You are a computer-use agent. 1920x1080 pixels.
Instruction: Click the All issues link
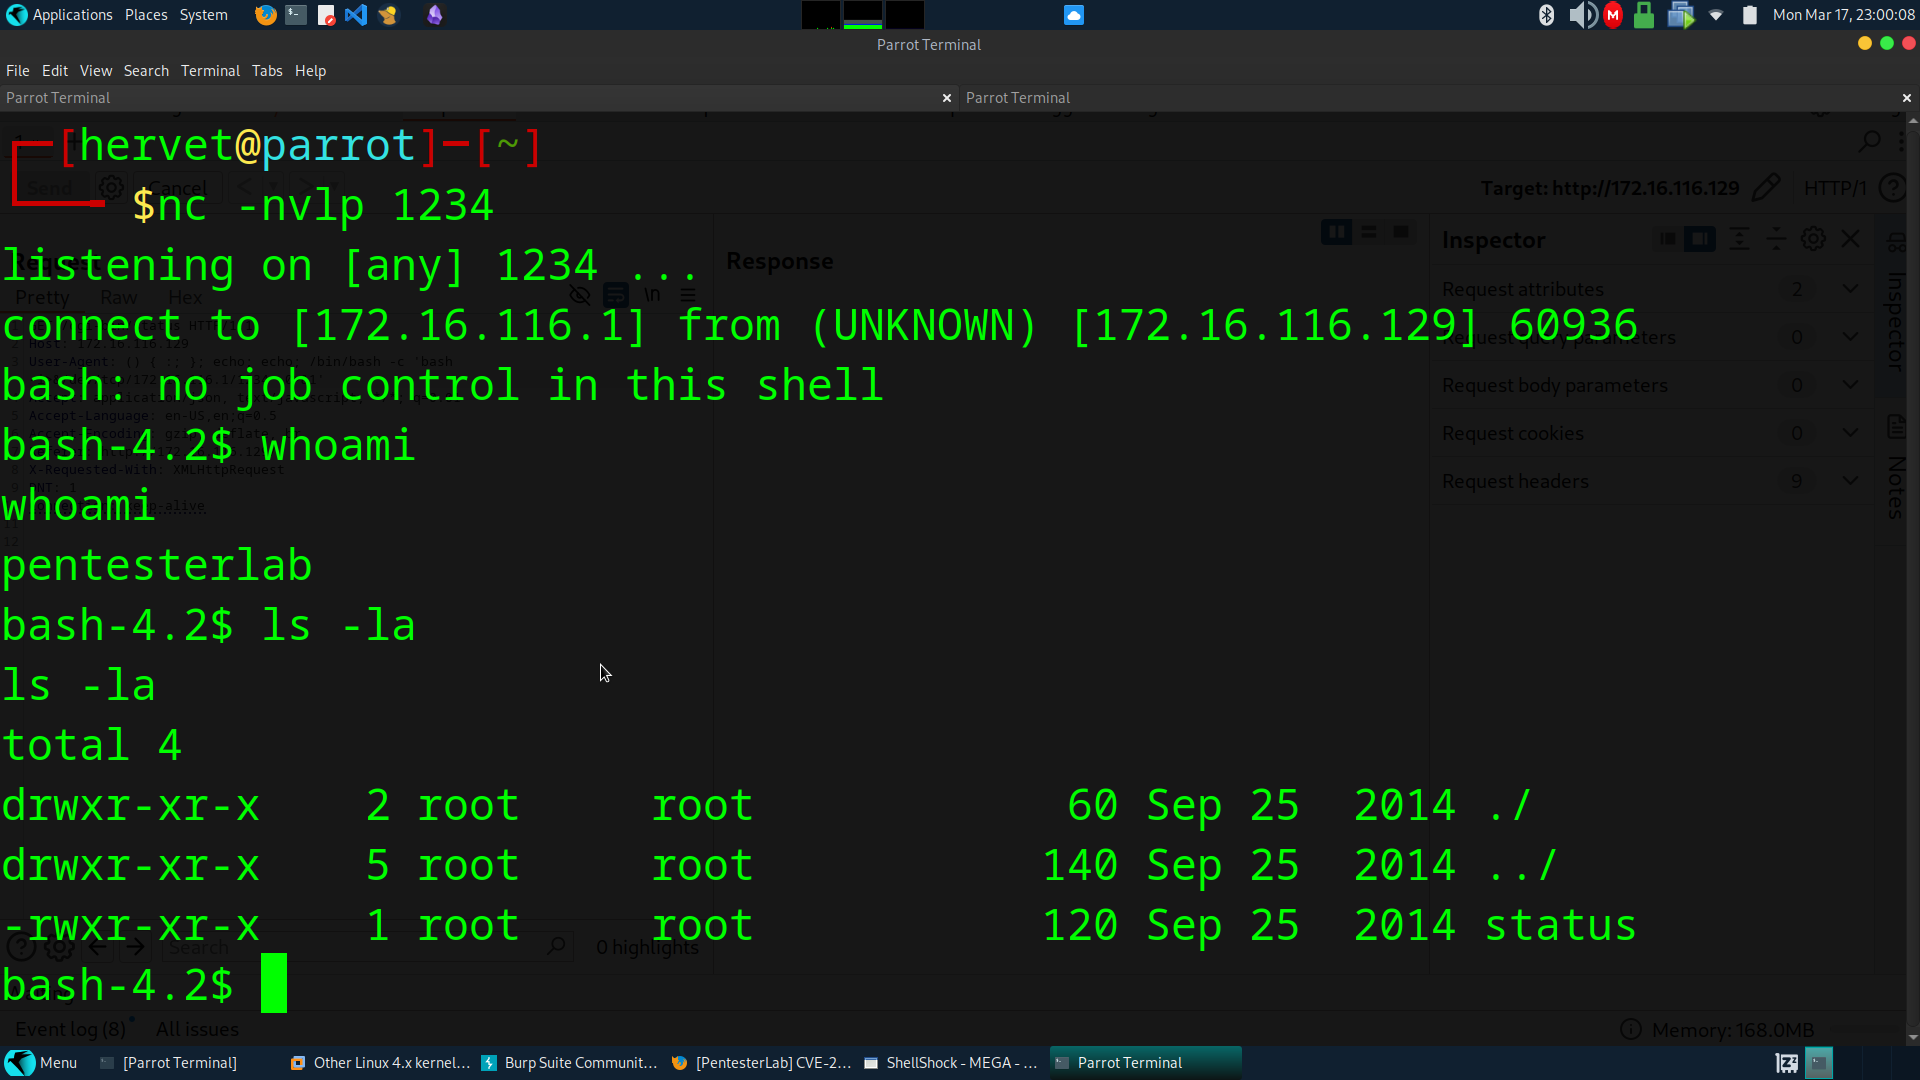(196, 1029)
